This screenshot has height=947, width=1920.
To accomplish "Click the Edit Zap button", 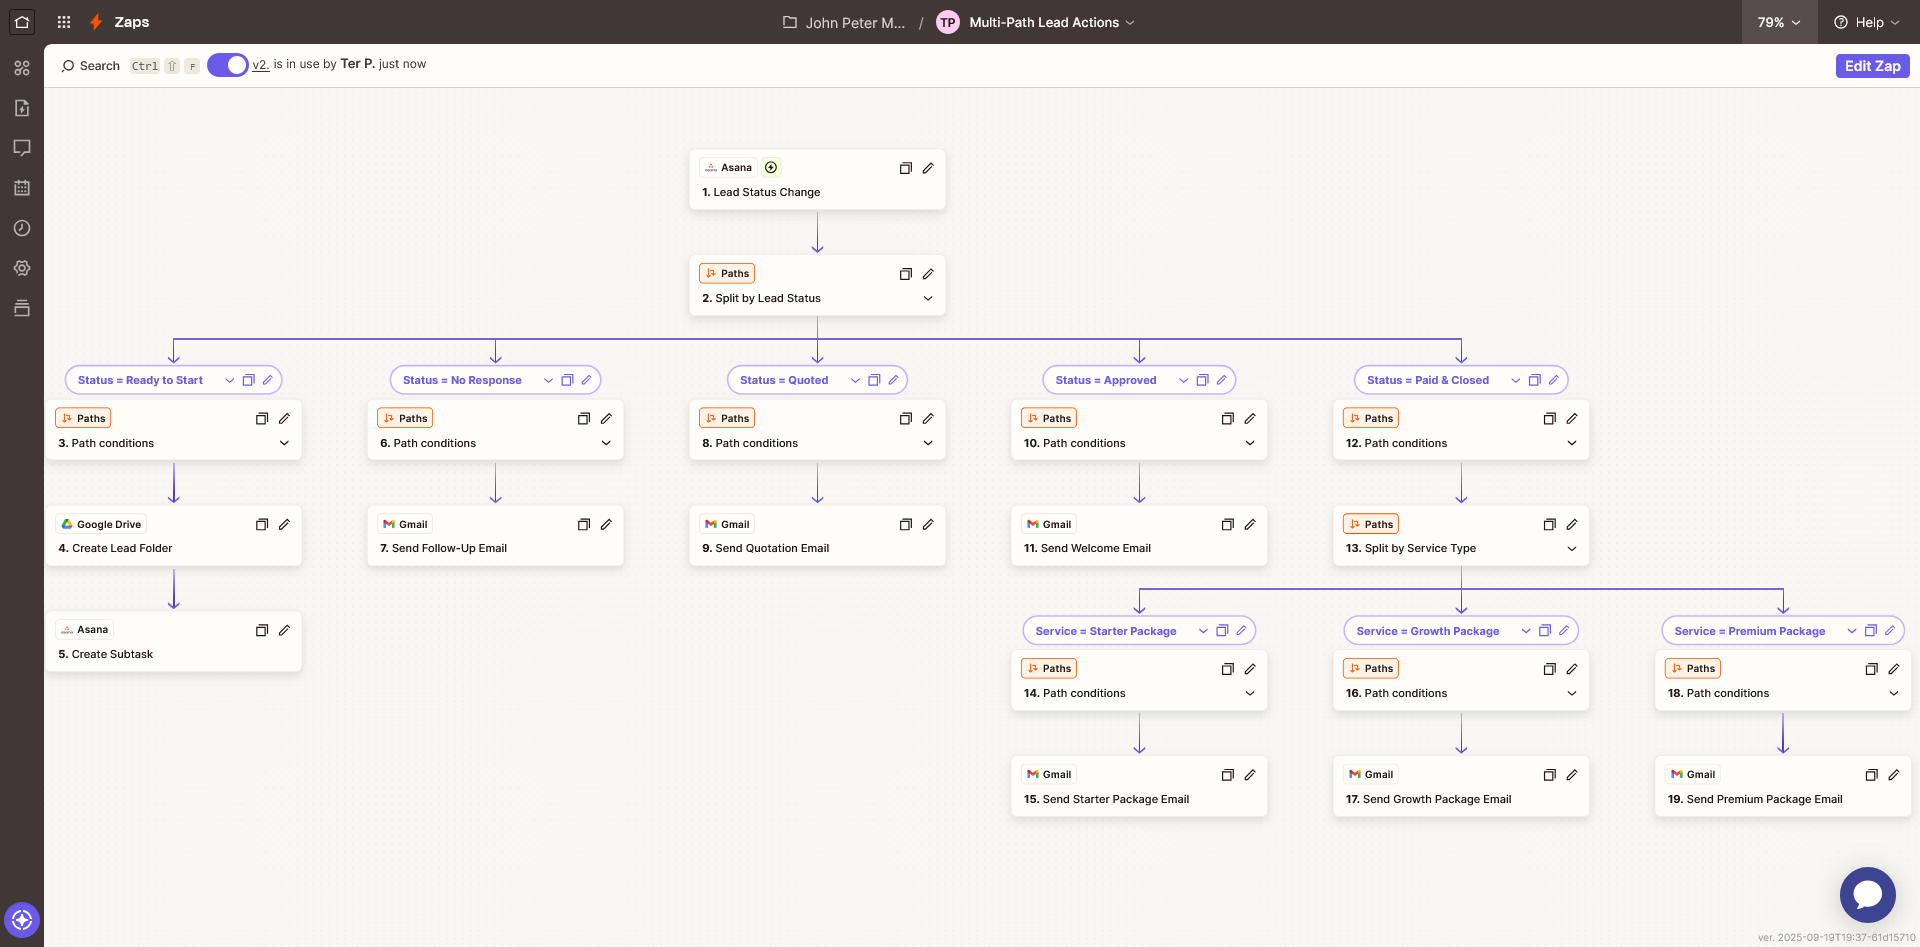I will point(1871,65).
